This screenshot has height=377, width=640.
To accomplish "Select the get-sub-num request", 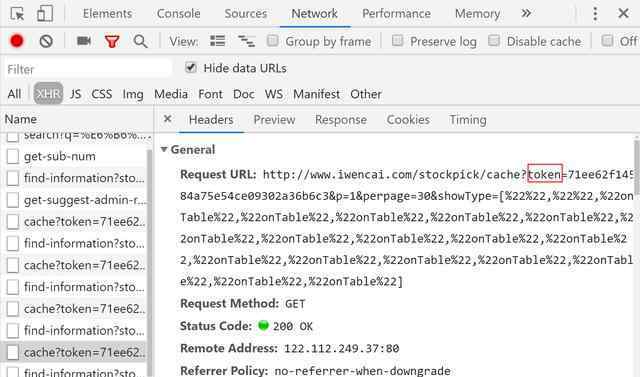I will [60, 156].
